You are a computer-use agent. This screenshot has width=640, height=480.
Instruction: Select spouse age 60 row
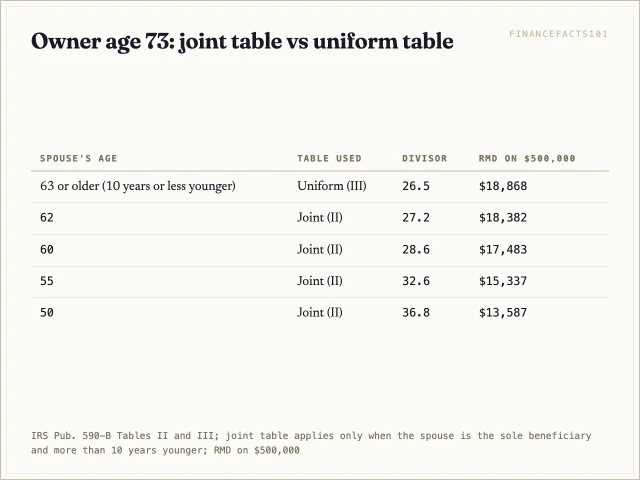[x=320, y=250]
